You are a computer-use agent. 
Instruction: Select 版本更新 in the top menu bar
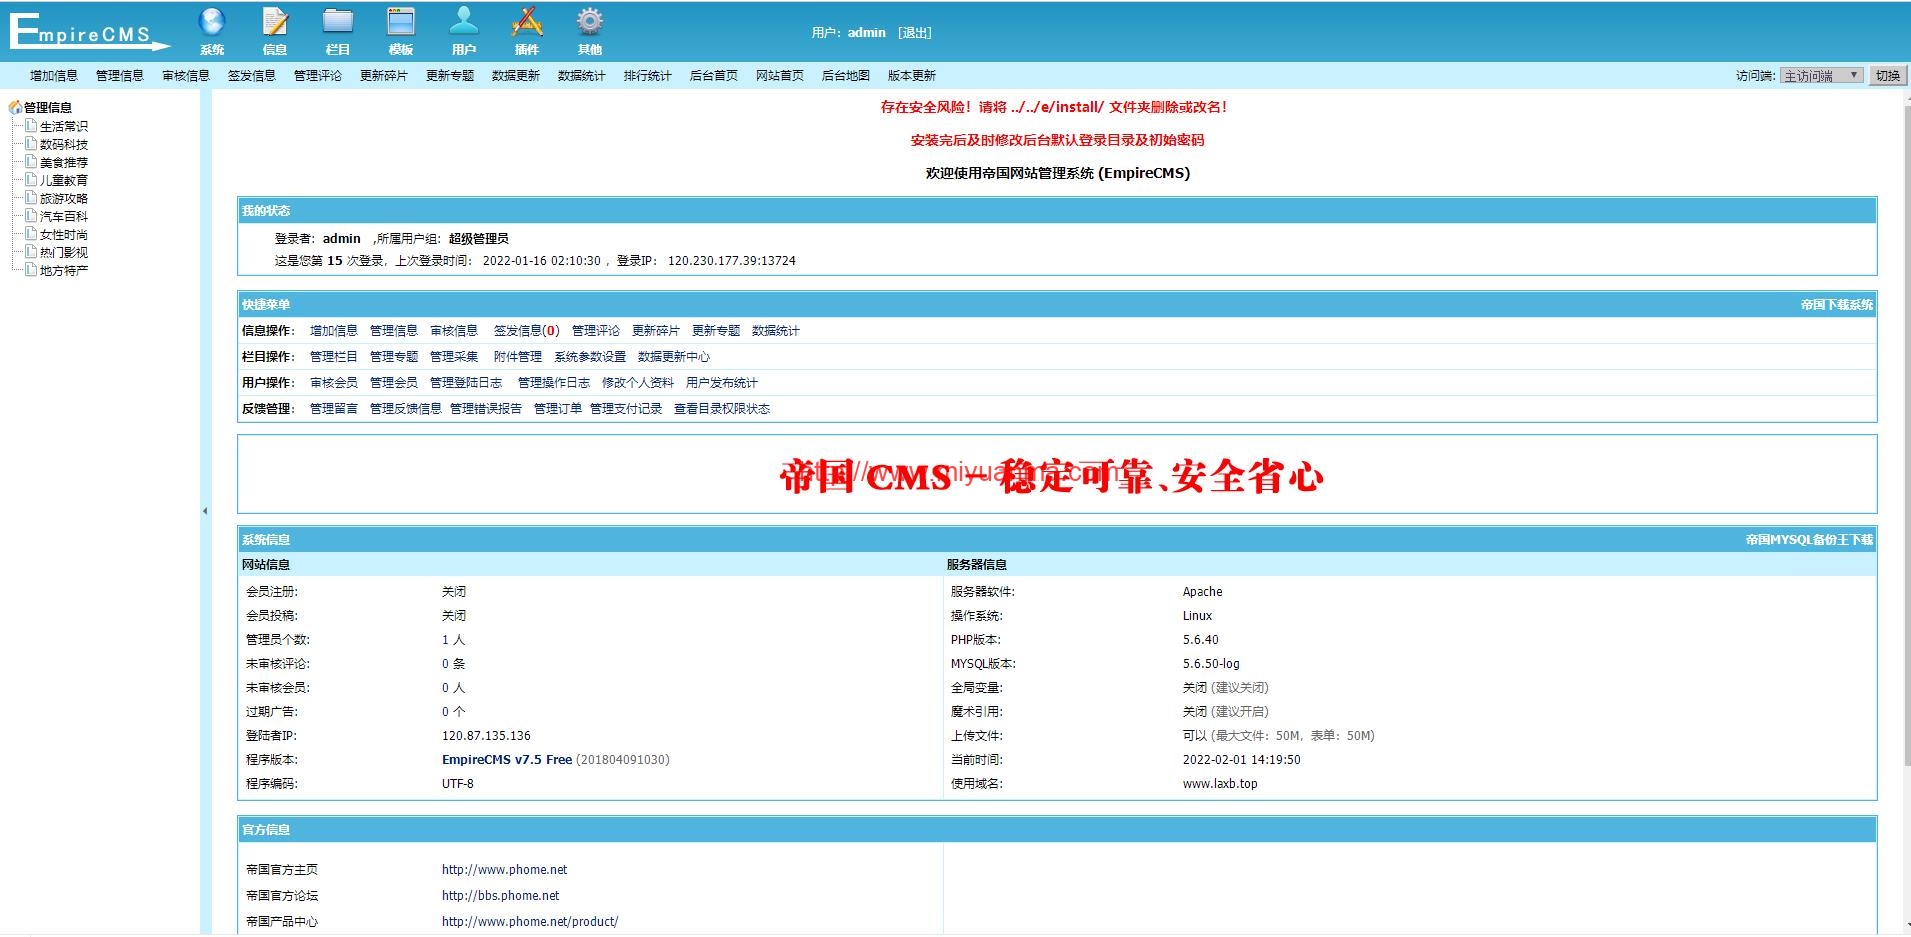pyautogui.click(x=912, y=76)
